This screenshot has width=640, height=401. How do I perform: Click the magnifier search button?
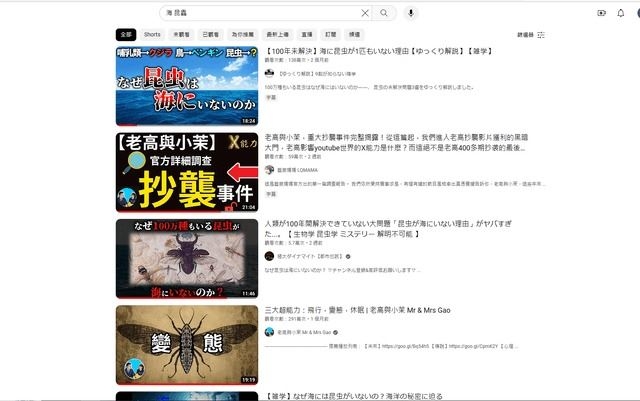click(x=384, y=13)
